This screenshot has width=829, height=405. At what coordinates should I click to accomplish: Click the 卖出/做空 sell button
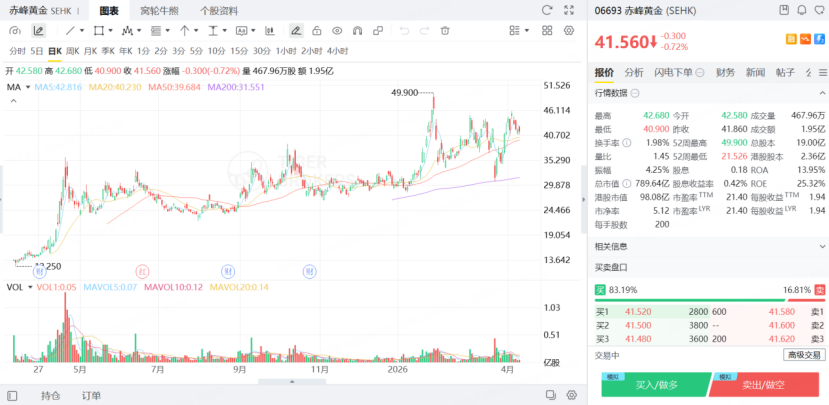pos(763,385)
